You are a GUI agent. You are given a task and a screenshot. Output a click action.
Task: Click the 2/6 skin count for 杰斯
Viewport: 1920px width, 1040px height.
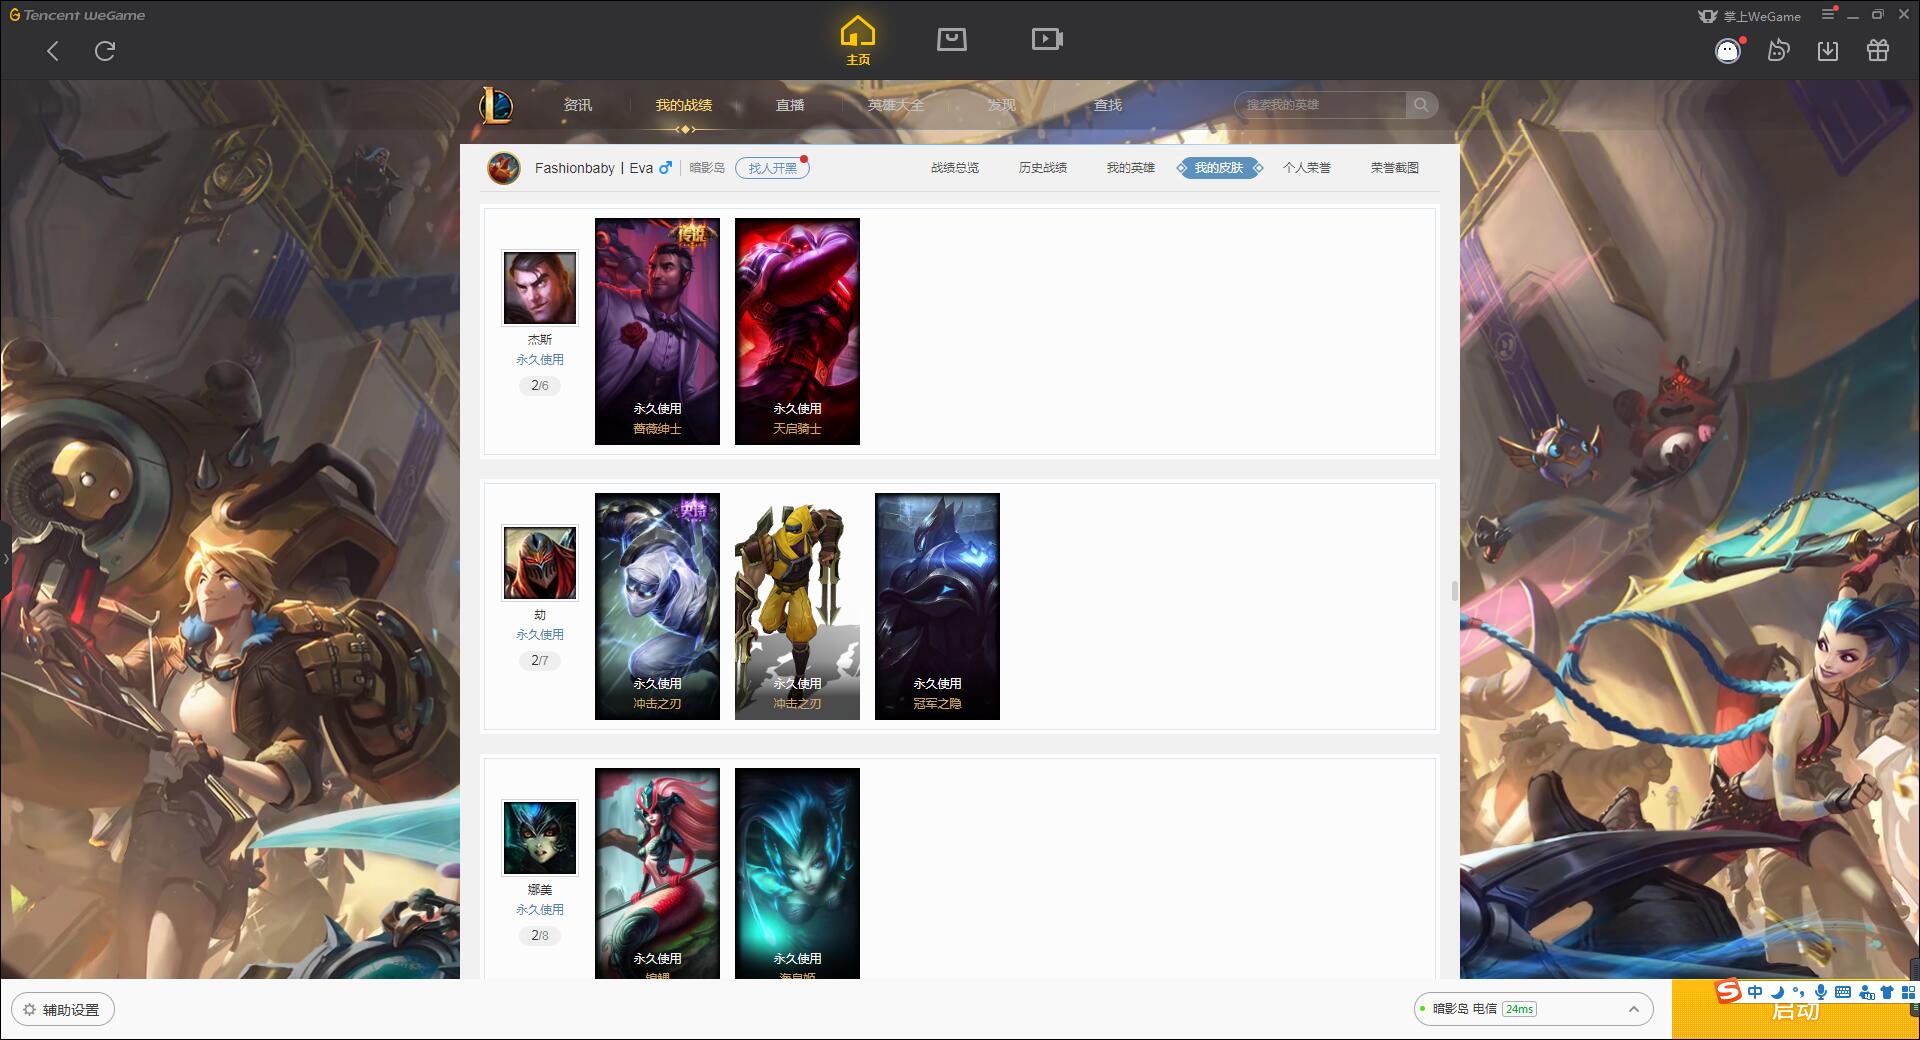(540, 385)
